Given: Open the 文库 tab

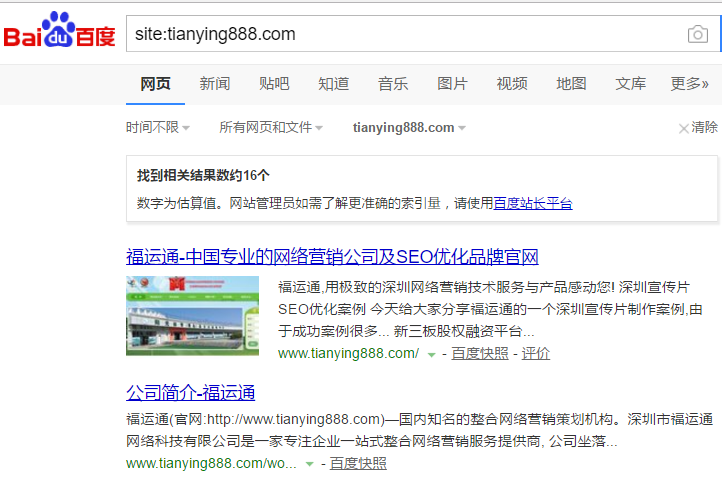Looking at the screenshot, I should pyautogui.click(x=630, y=84).
